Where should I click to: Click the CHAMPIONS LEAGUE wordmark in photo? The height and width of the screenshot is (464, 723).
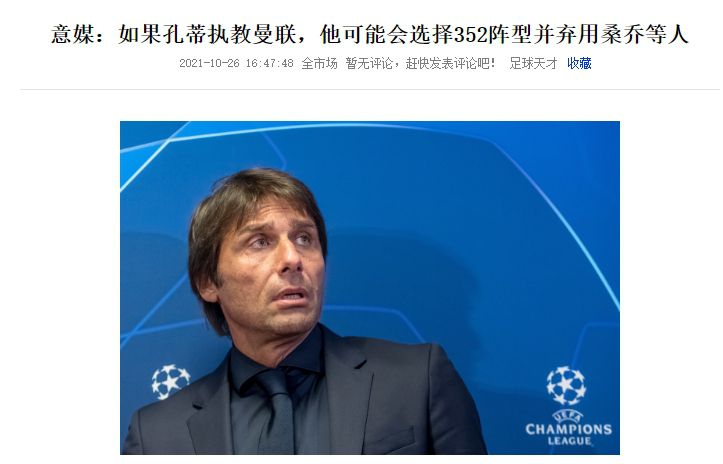tap(569, 434)
